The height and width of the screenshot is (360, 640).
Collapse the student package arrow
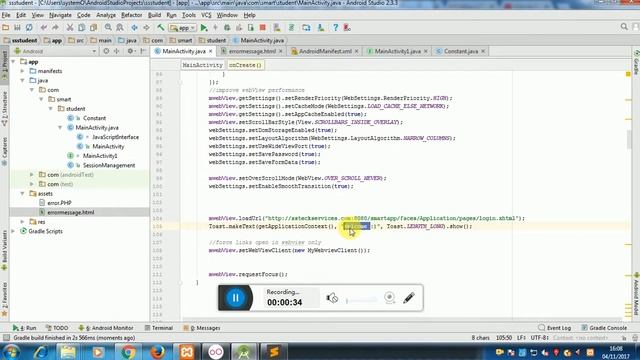tap(51, 109)
